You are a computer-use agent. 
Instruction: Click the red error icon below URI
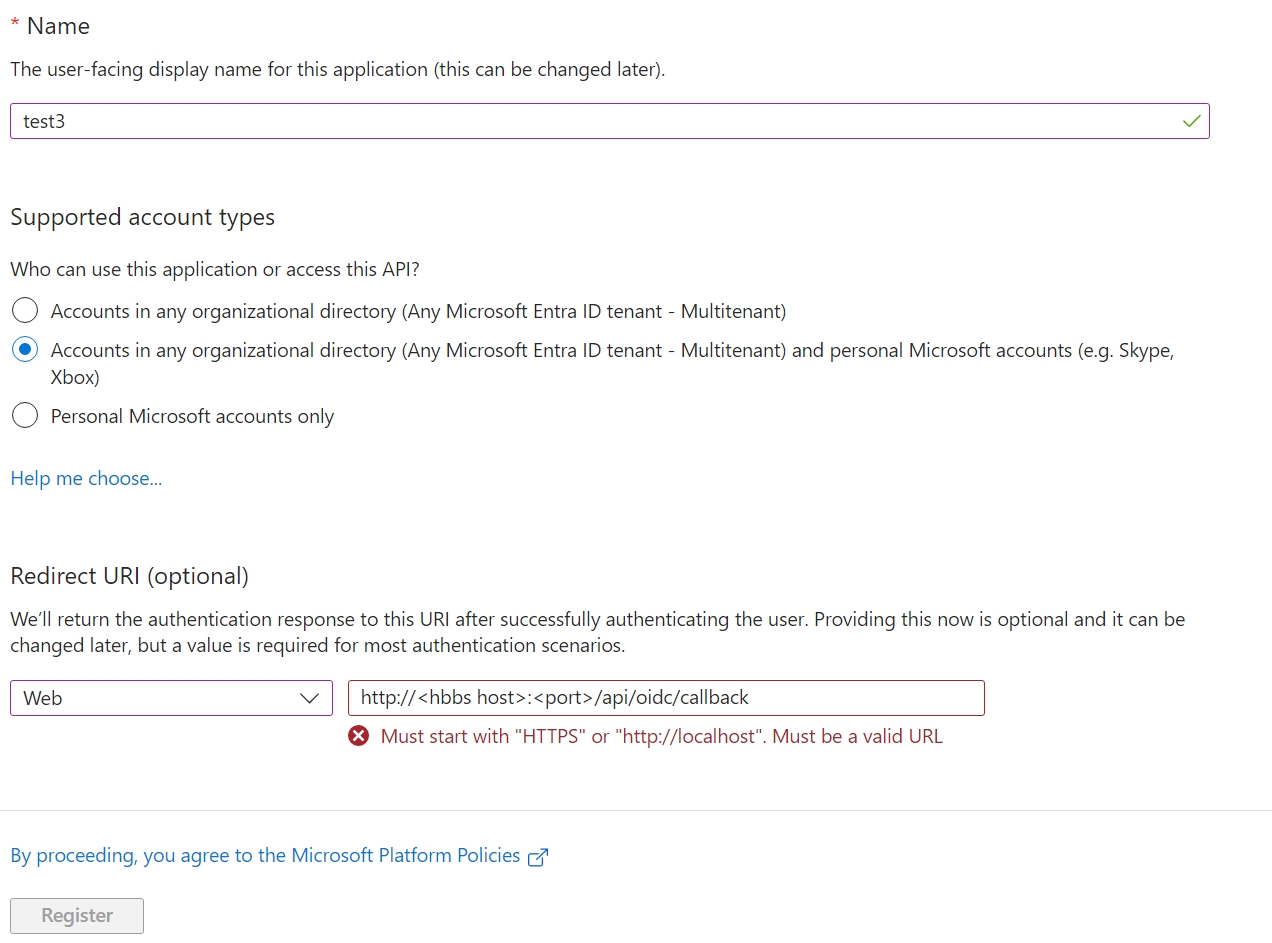point(358,737)
